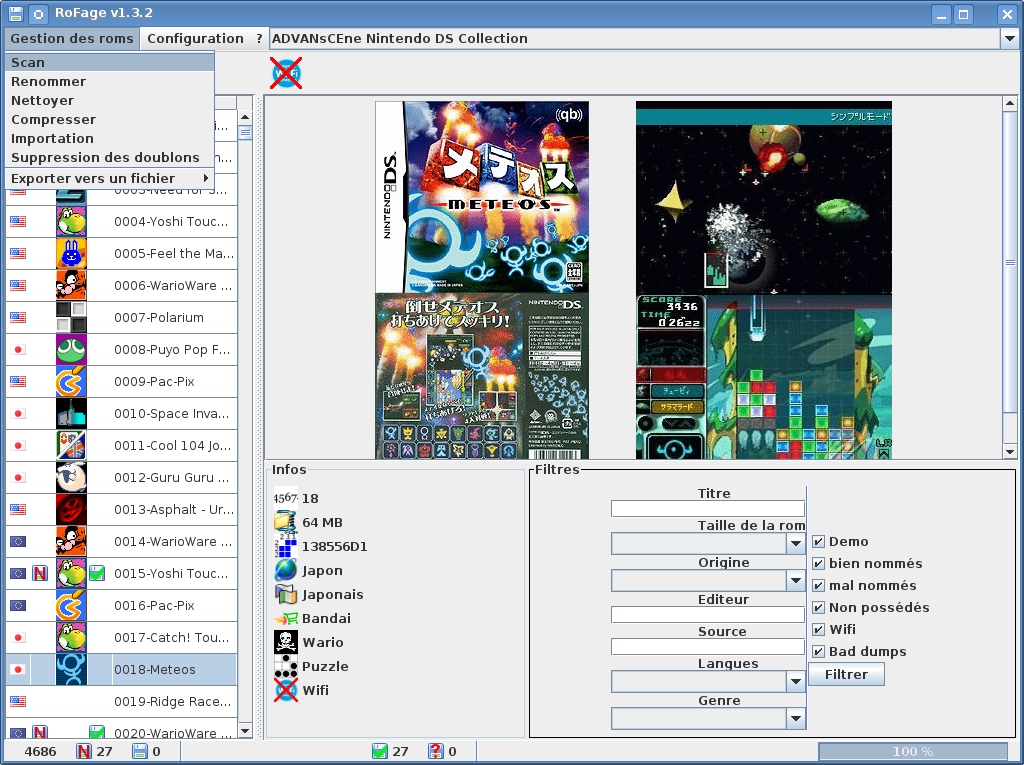Image resolution: width=1024 pixels, height=765 pixels.
Task: Click the 100 % progress bar
Action: [x=913, y=751]
